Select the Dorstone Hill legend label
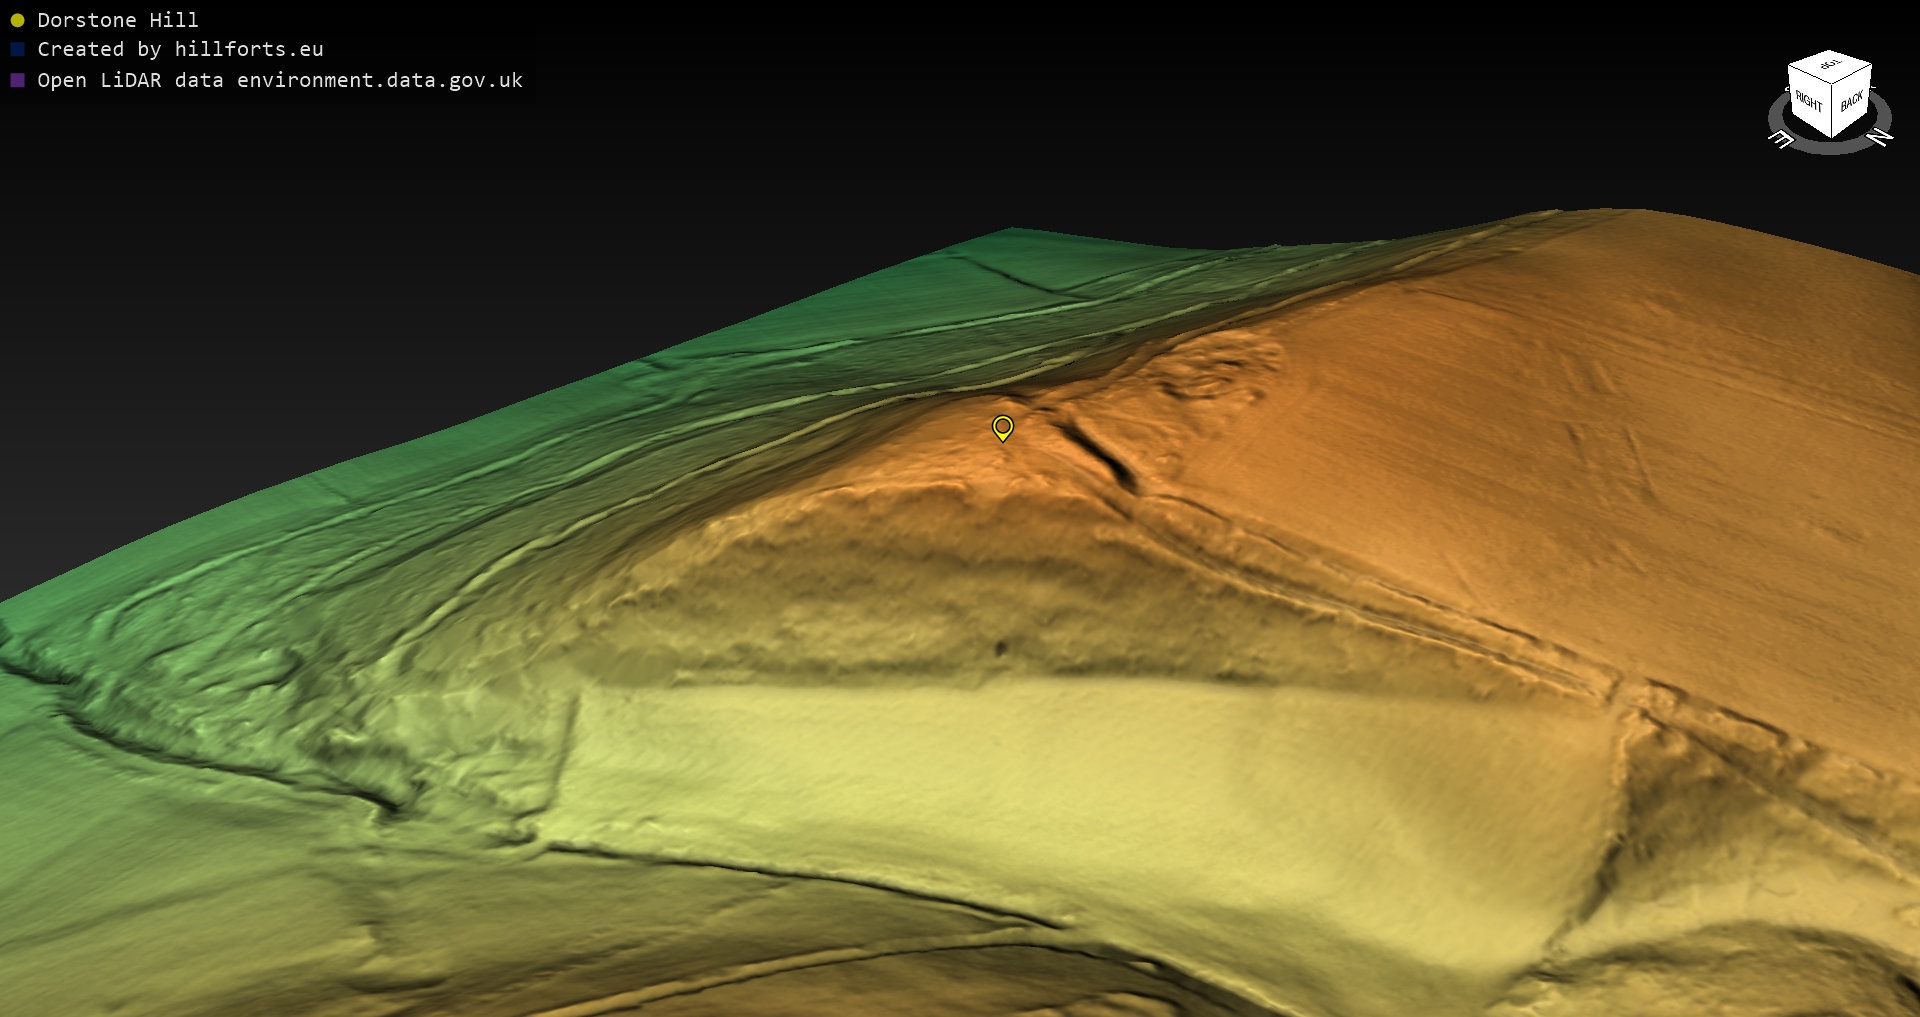Screen dimensions: 1920x1017 tap(118, 20)
